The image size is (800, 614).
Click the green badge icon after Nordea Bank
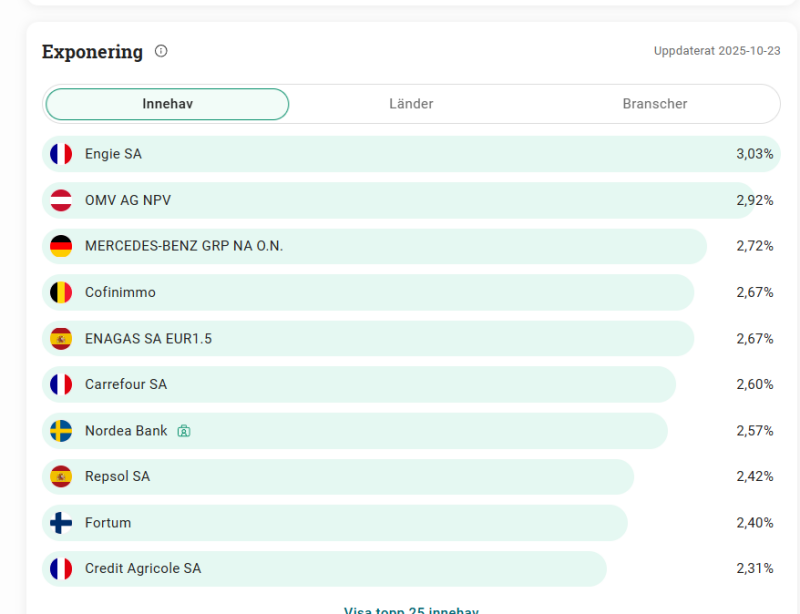(x=184, y=431)
